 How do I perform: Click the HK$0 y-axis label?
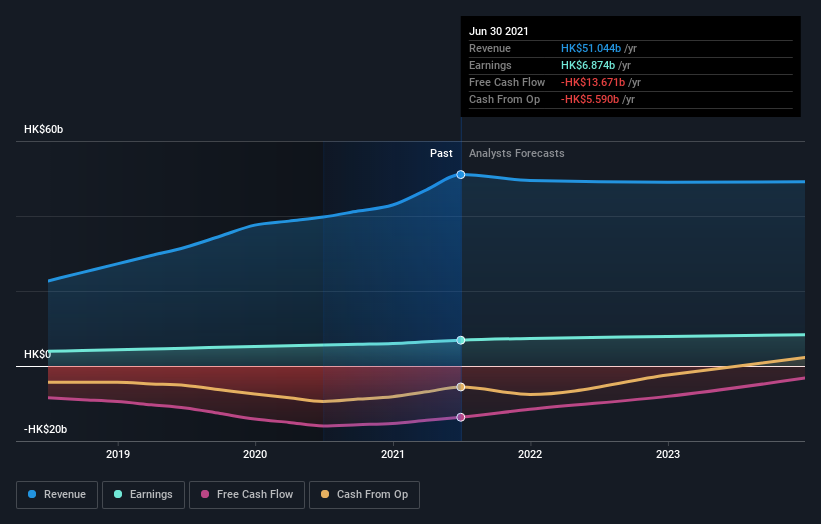click(37, 354)
